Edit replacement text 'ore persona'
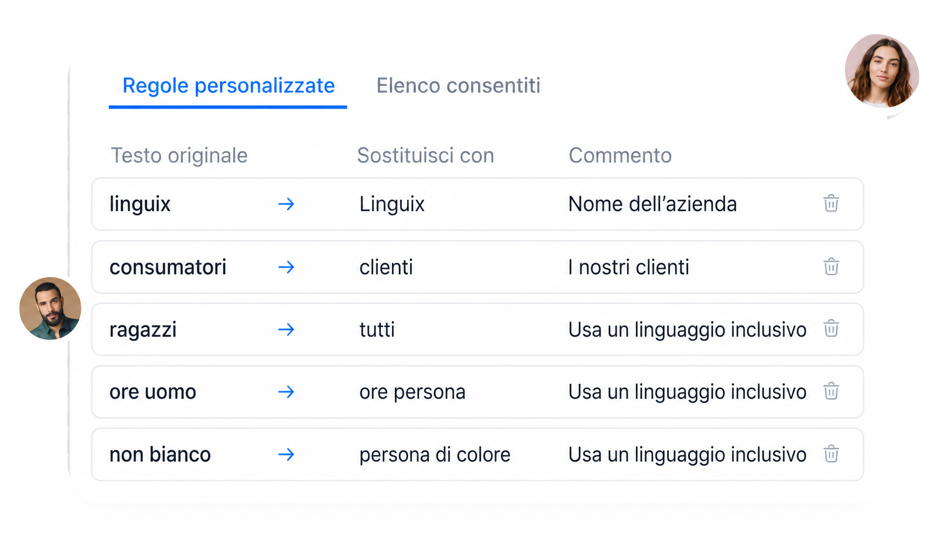Screen dimensions: 946x554 tap(412, 392)
